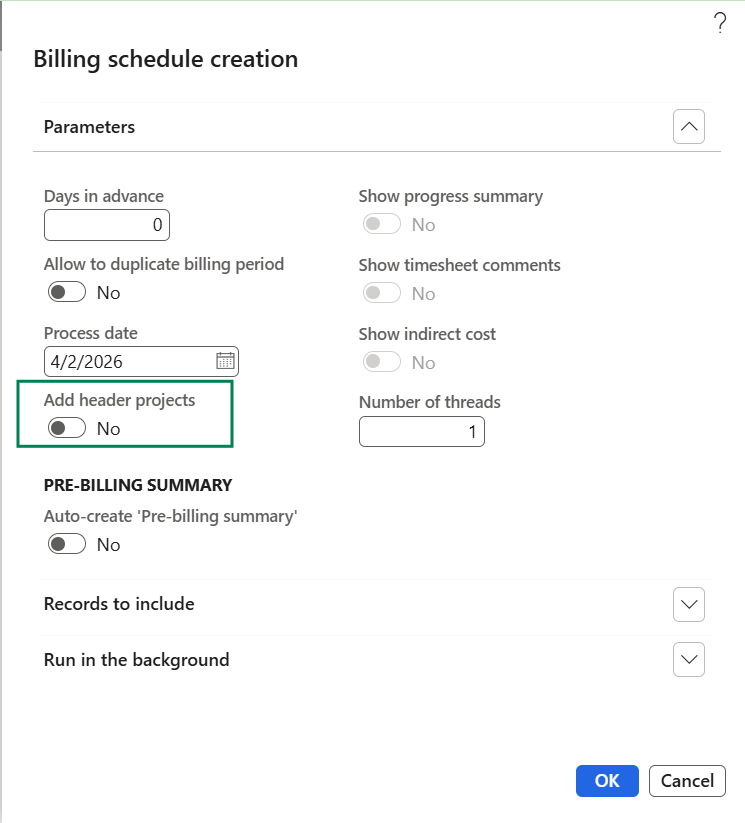Toggle the Show progress summary switch
The width and height of the screenshot is (745, 823).
[x=382, y=224]
